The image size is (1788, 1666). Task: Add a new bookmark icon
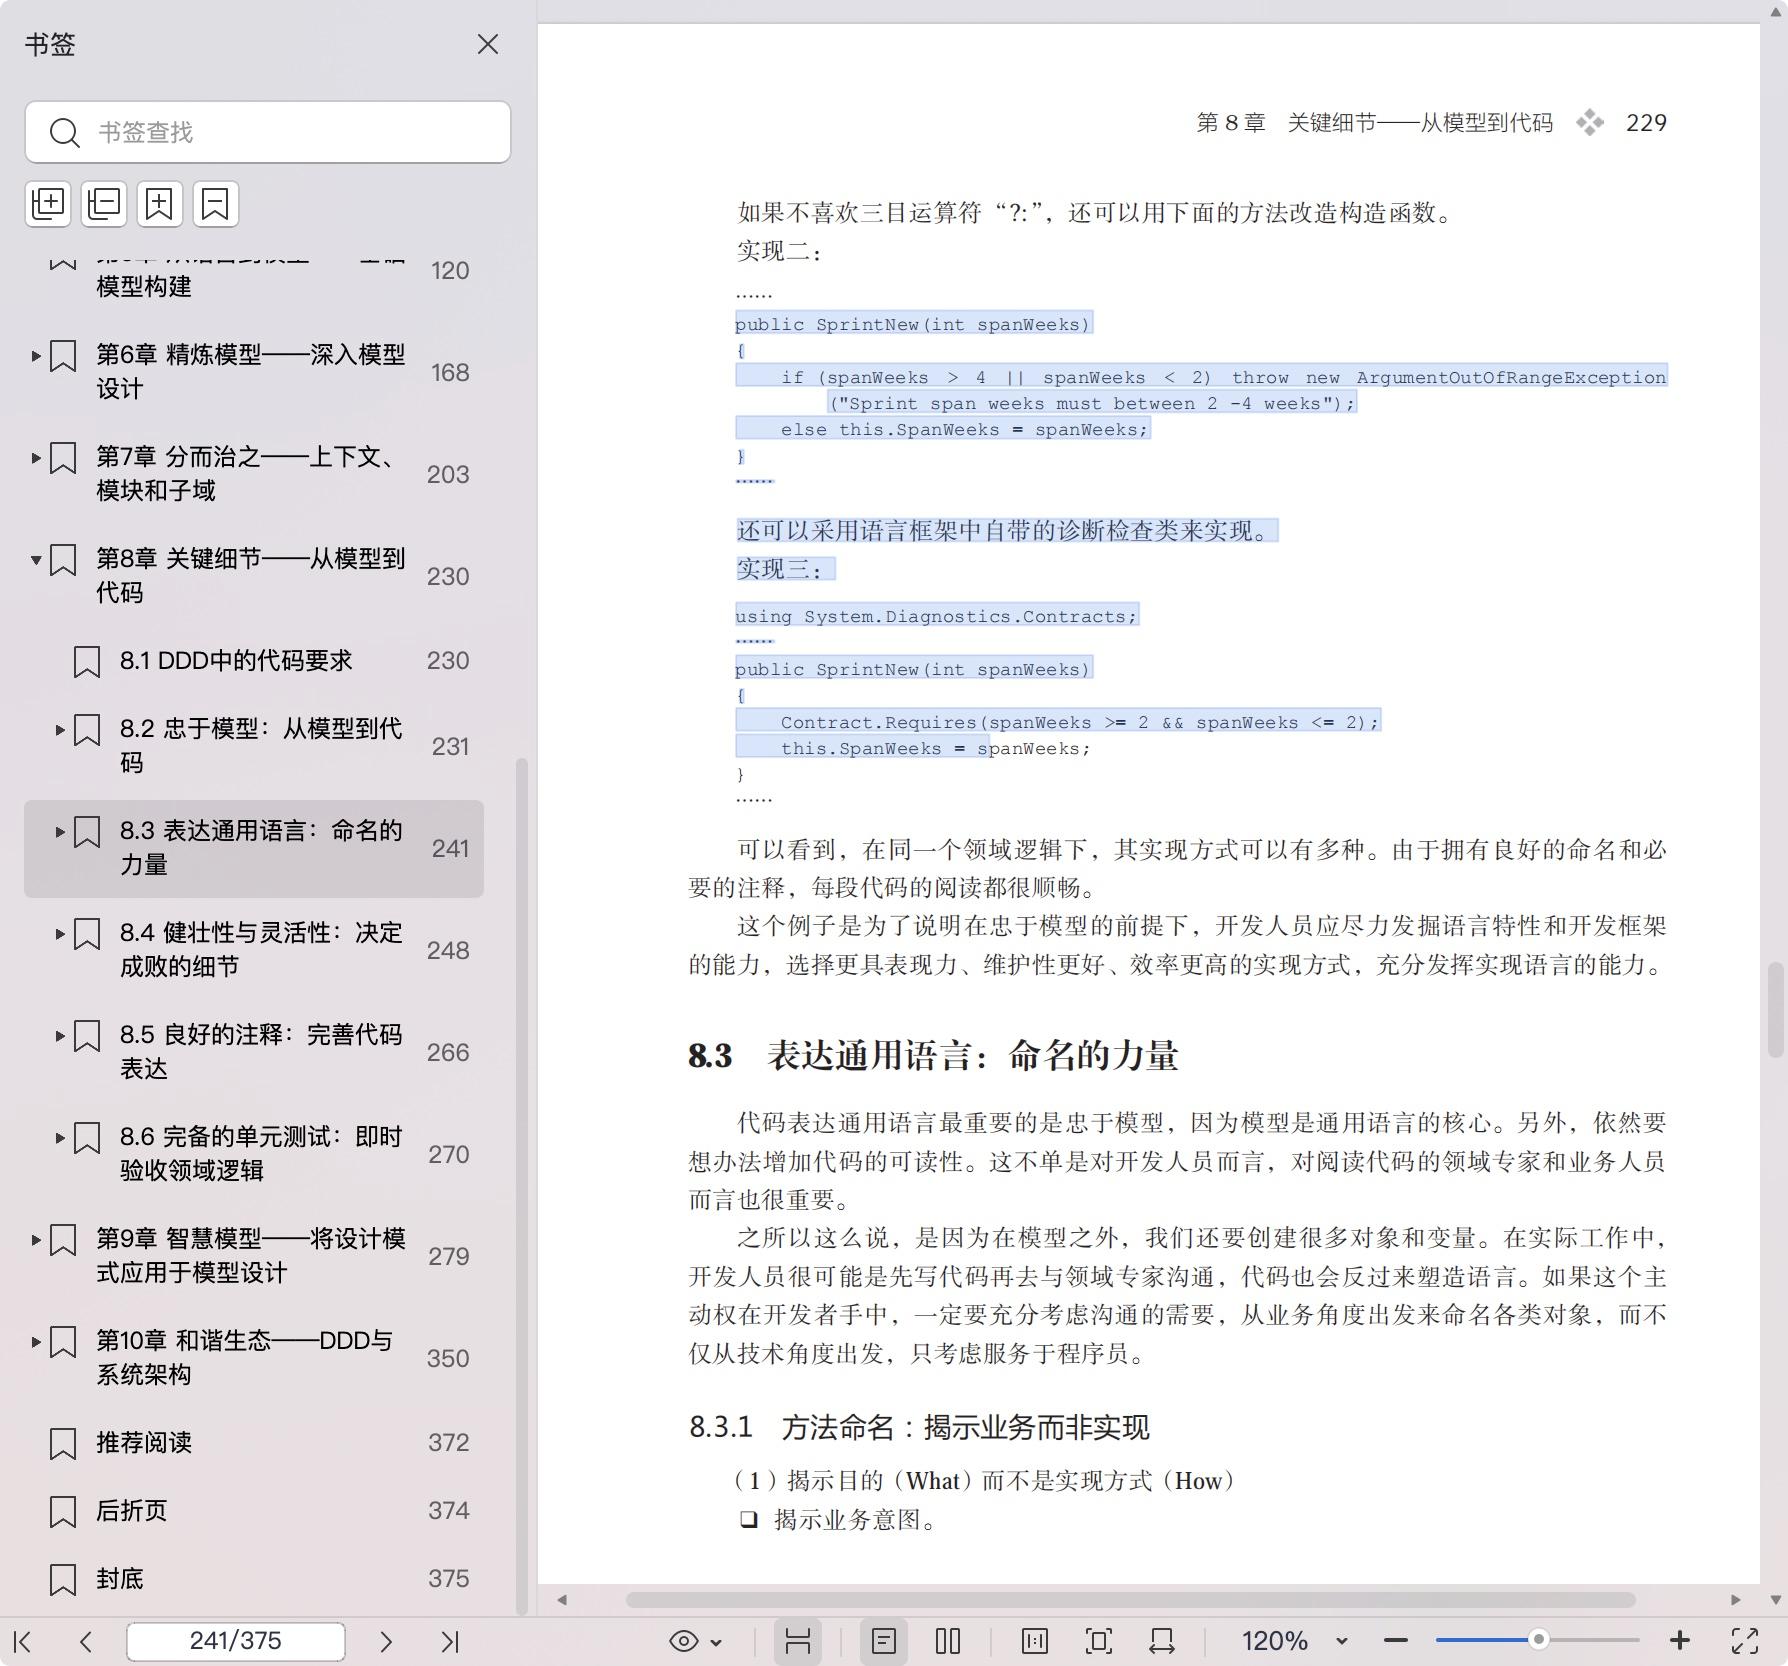(160, 203)
